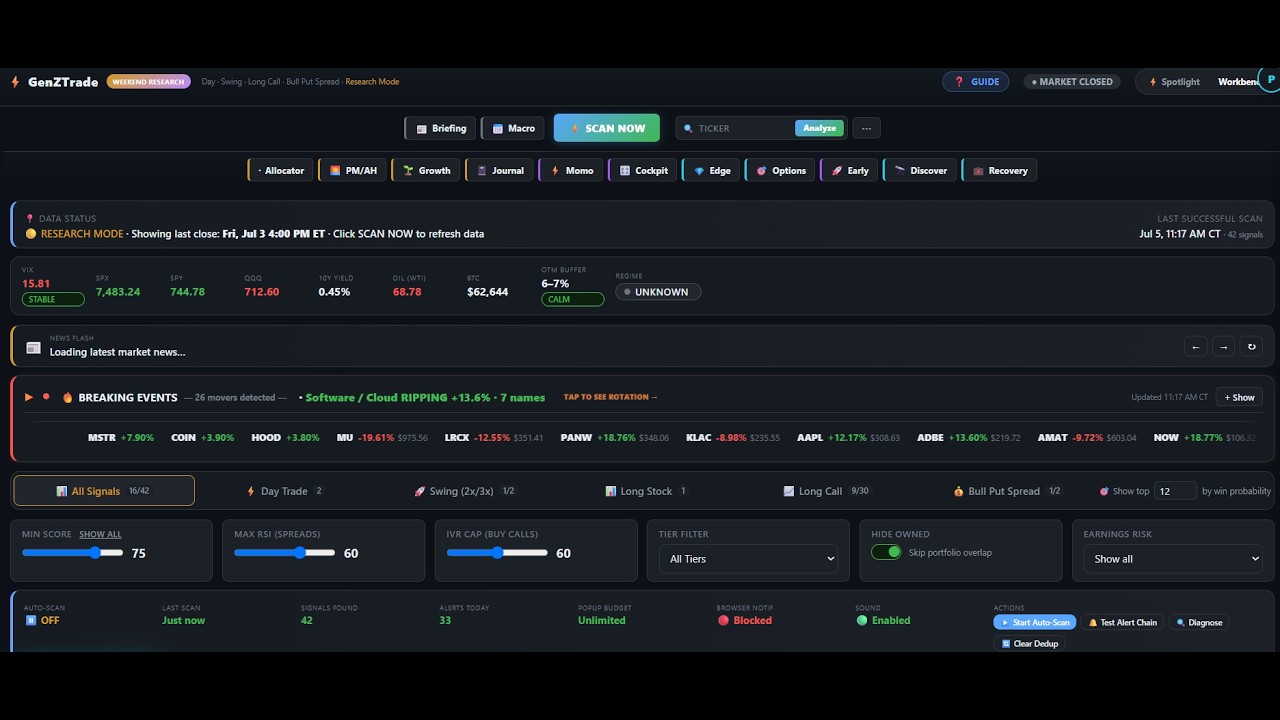1280x720 pixels.
Task: Click the GenZTrade lightning logo
Action: click(x=15, y=82)
